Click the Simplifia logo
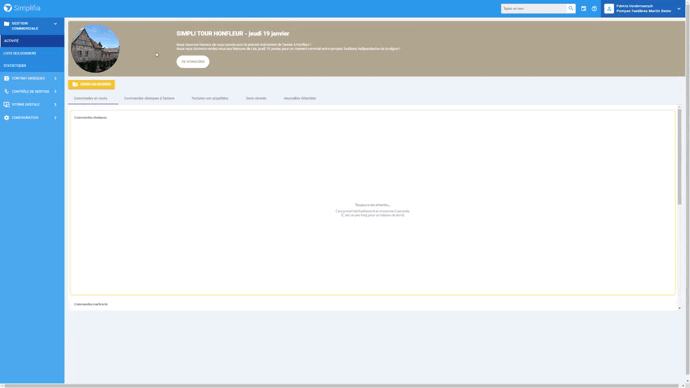 (22, 8)
